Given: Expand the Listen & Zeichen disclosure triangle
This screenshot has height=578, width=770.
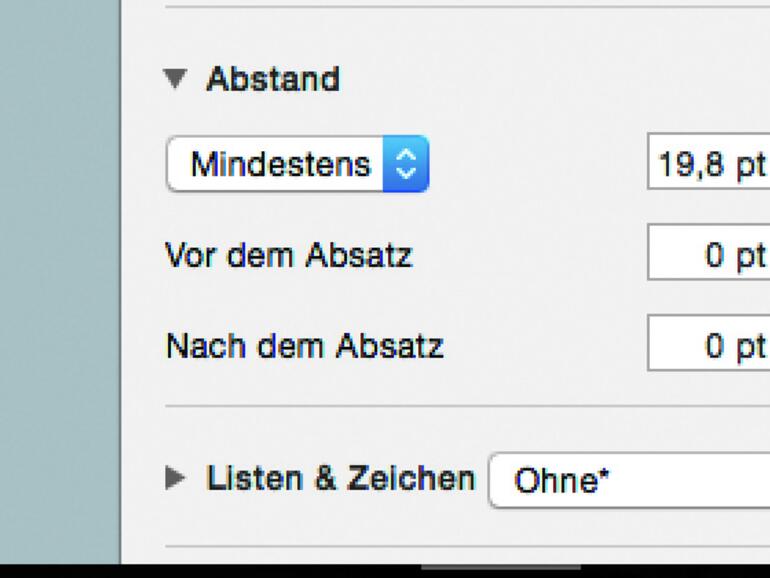Looking at the screenshot, I should 176,479.
